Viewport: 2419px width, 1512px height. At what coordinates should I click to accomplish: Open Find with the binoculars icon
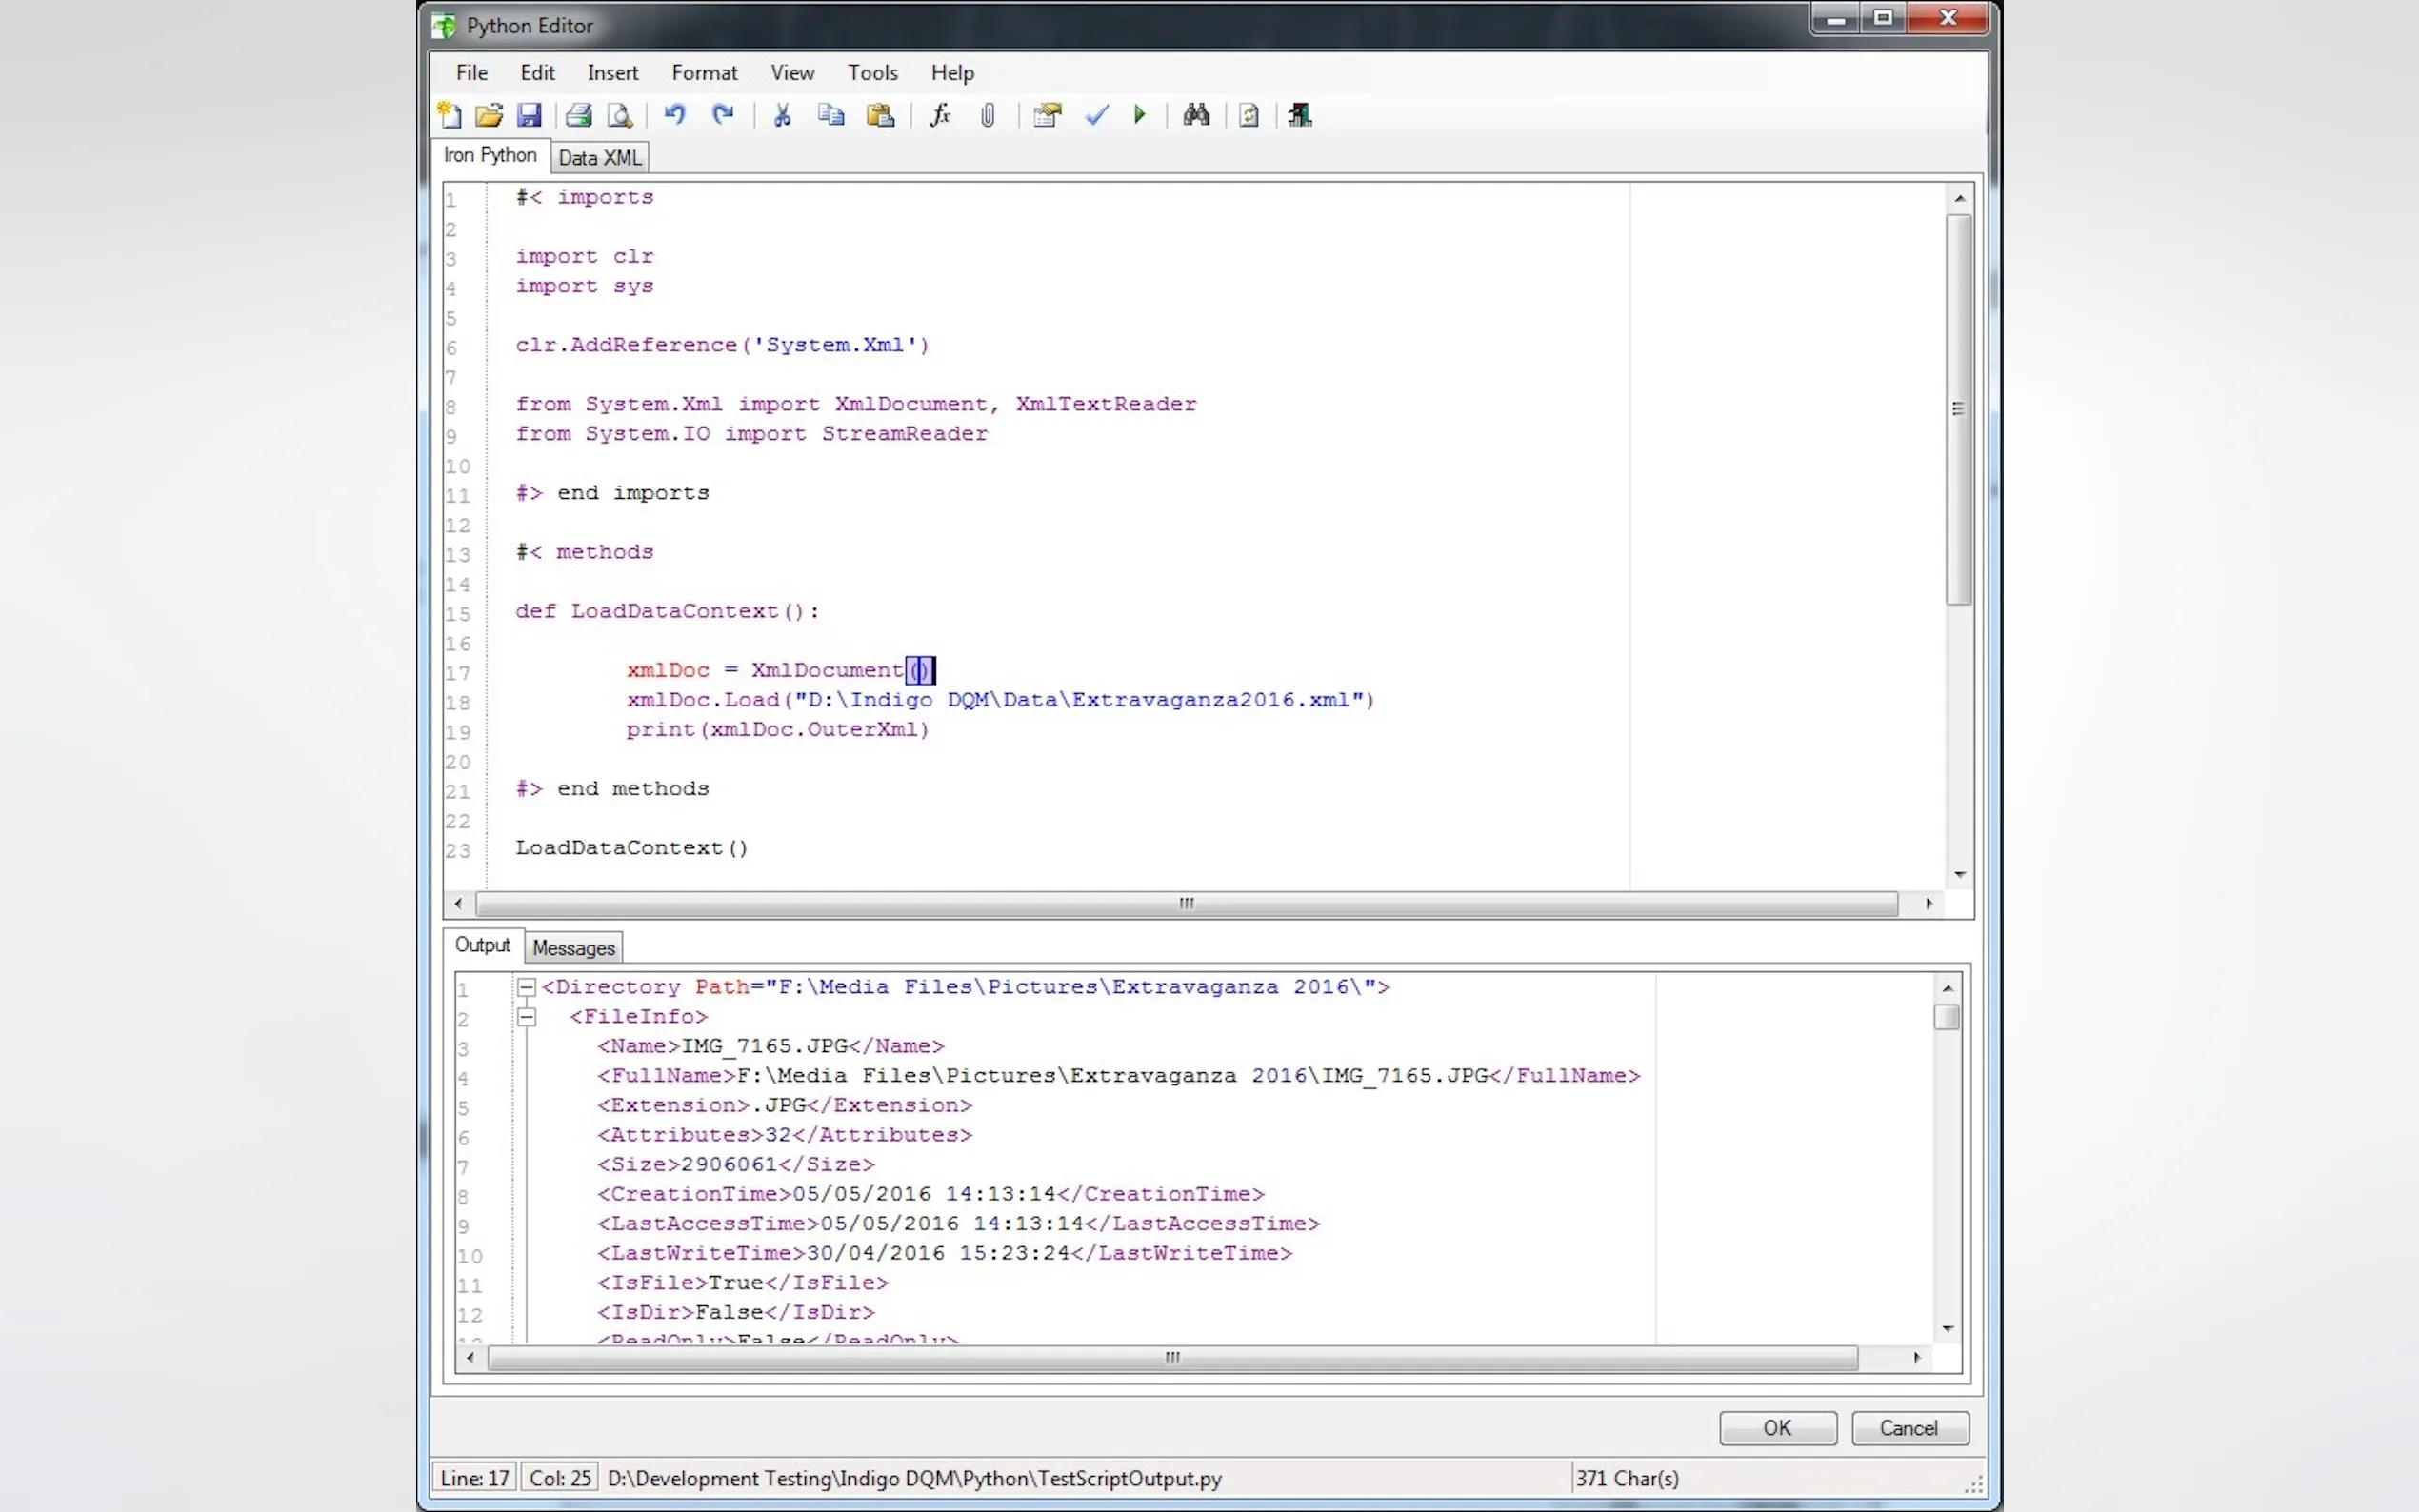click(1196, 115)
